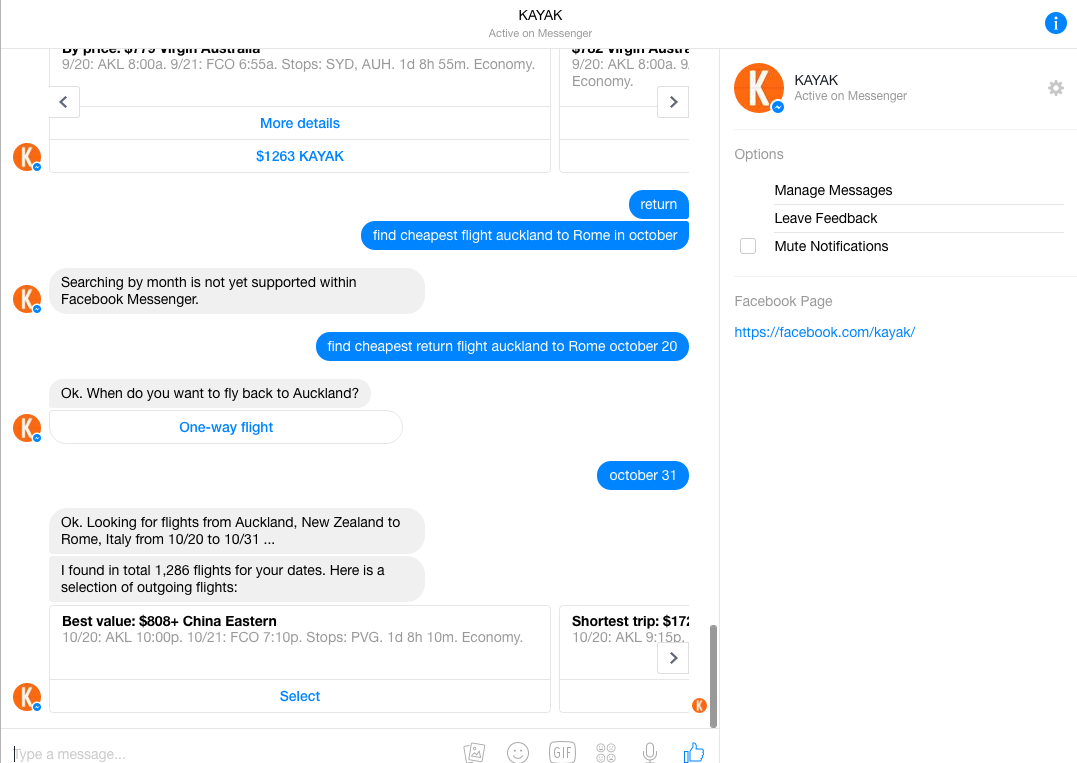
Task: Open the emoji picker smiley icon
Action: click(518, 753)
